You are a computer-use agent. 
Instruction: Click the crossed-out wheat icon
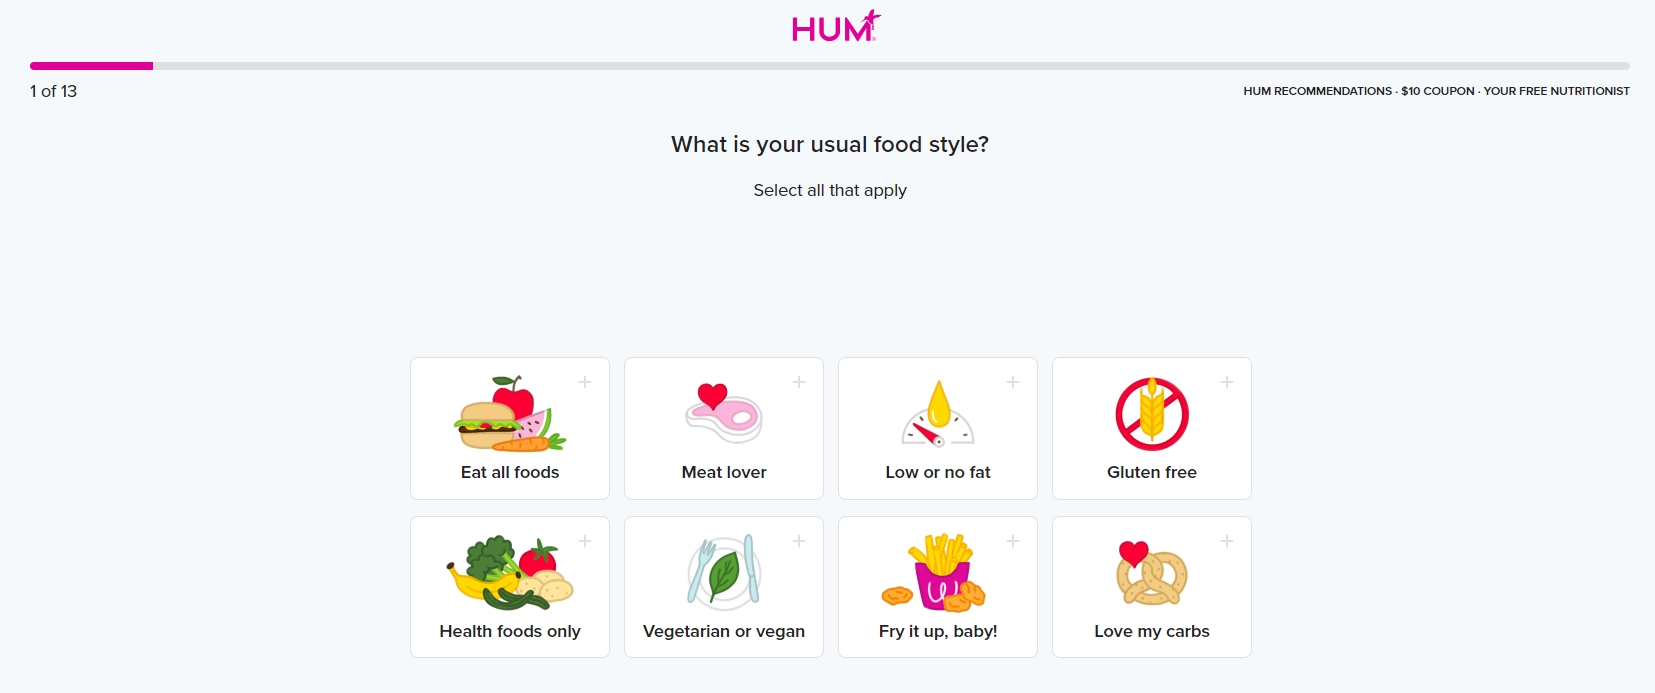1152,414
